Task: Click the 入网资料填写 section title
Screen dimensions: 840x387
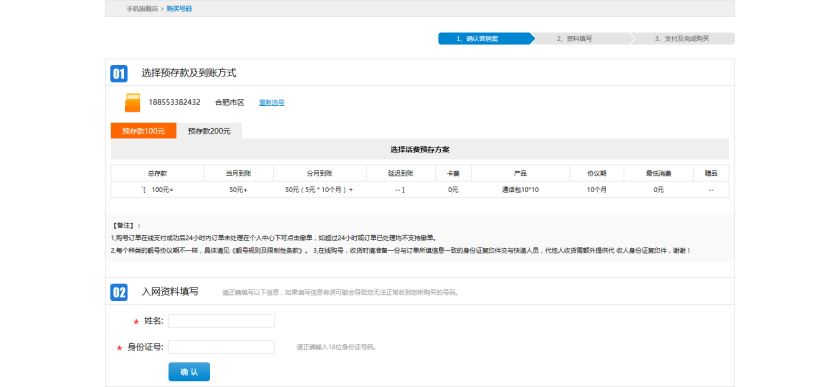Action: pyautogui.click(x=170, y=292)
